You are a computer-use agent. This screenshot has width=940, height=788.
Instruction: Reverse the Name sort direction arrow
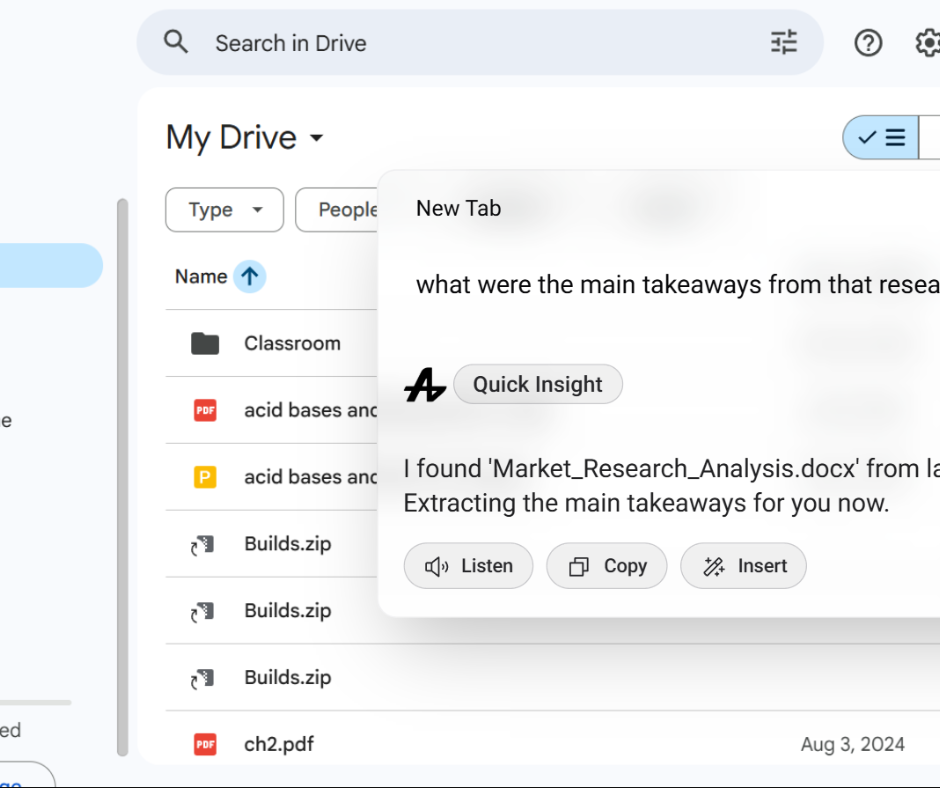pyautogui.click(x=249, y=276)
